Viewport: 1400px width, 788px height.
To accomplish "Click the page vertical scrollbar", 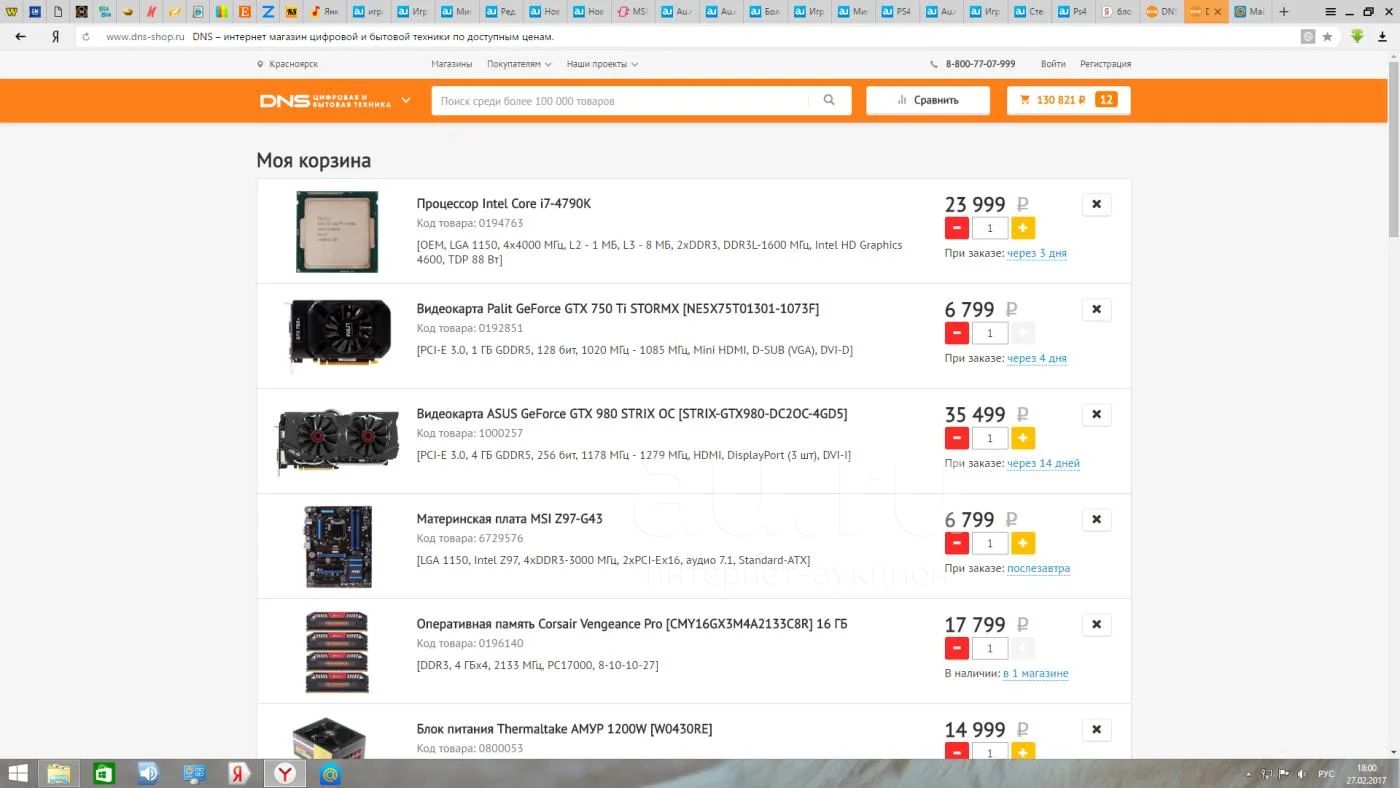I will click(x=1393, y=148).
